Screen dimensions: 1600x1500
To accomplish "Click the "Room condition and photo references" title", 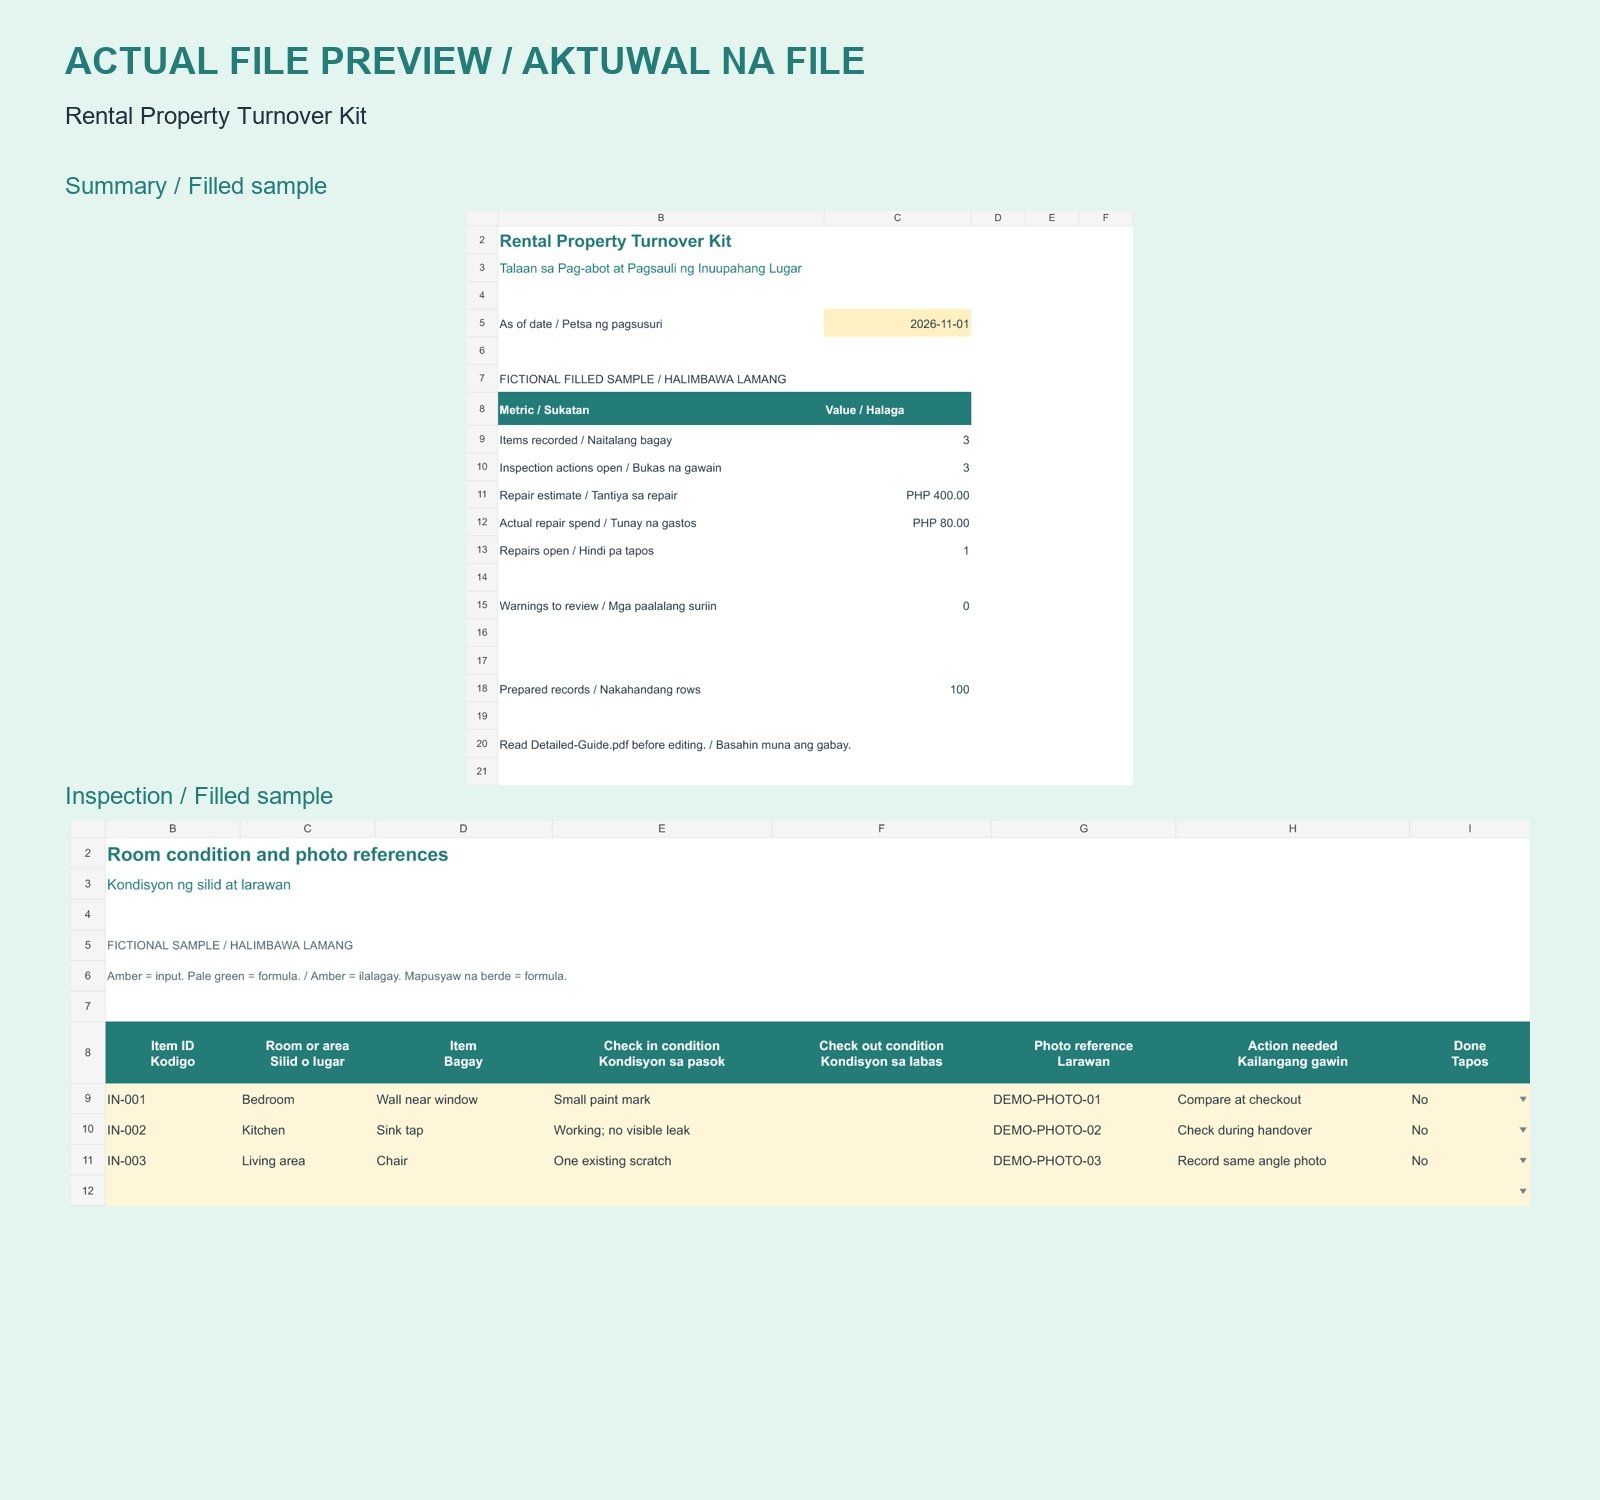I will (x=277, y=854).
